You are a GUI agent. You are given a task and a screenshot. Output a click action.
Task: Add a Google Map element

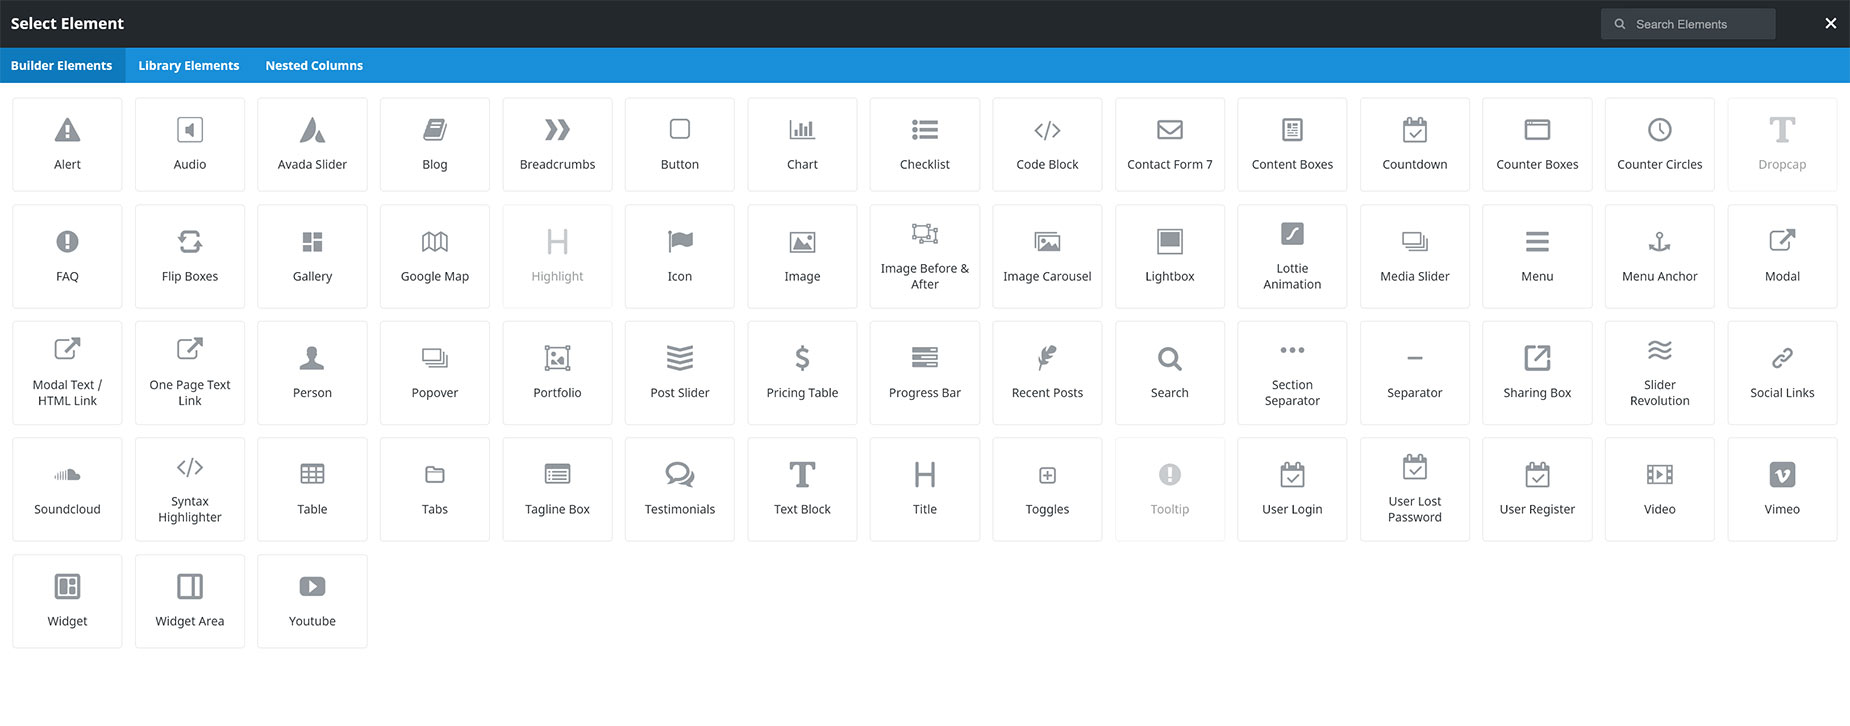[x=435, y=256]
